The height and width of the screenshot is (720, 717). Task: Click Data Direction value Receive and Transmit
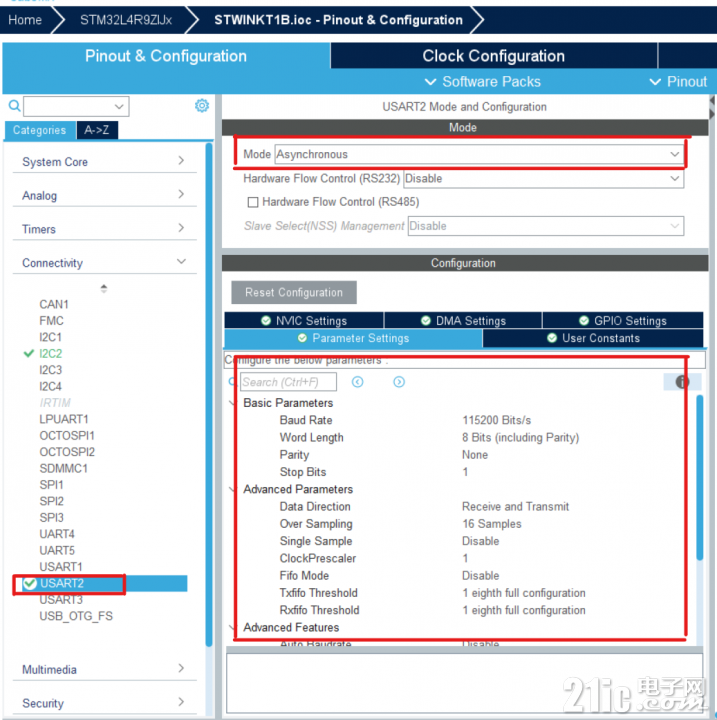pos(515,506)
